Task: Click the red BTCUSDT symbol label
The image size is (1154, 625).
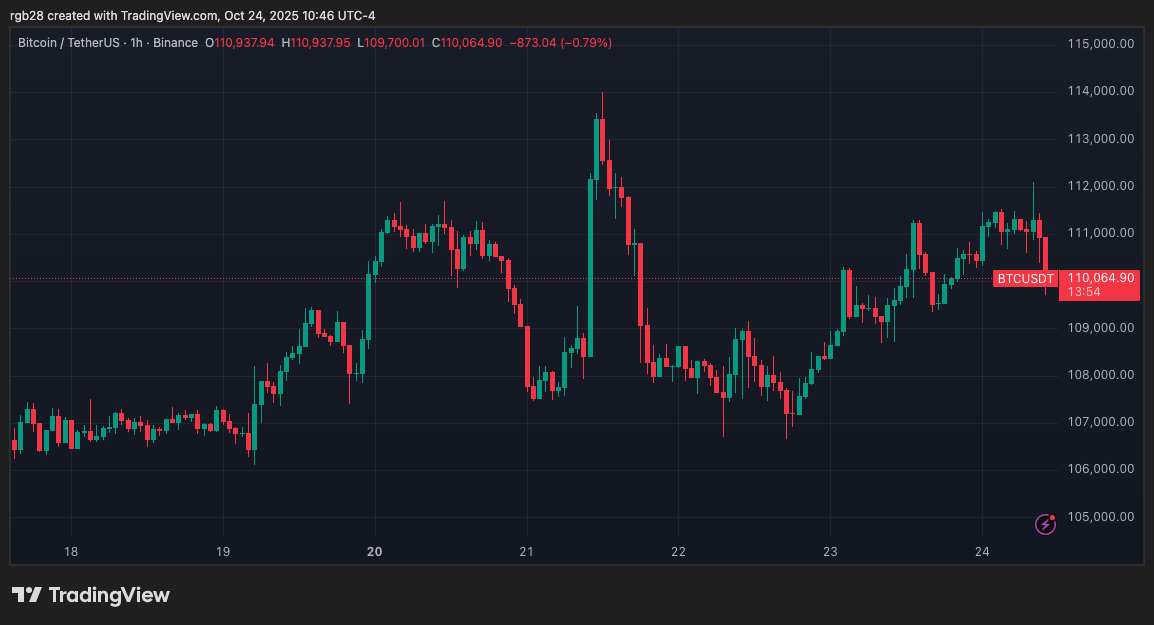Action: coord(1025,278)
